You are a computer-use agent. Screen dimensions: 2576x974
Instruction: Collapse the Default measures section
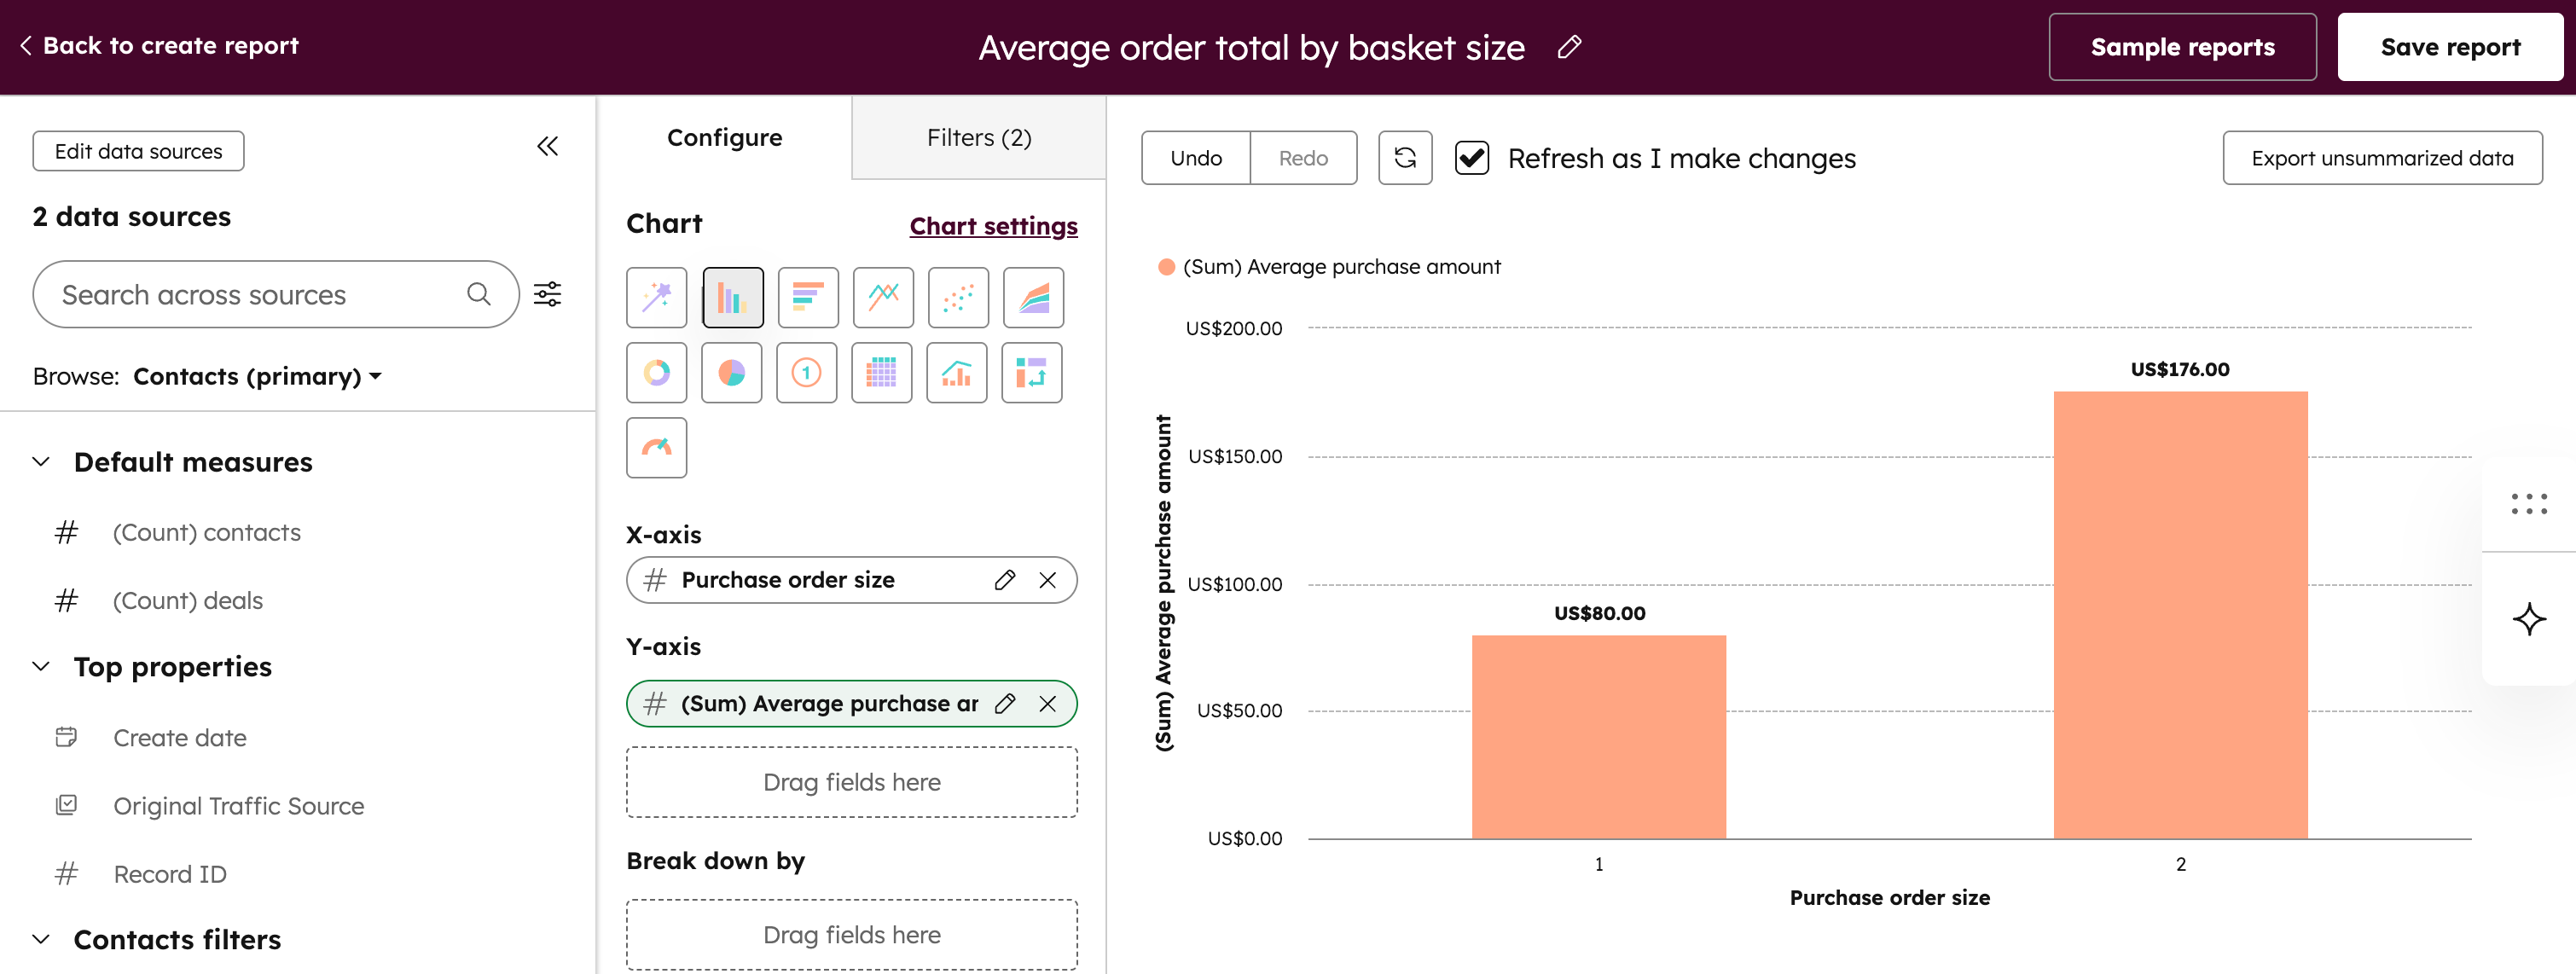[41, 461]
